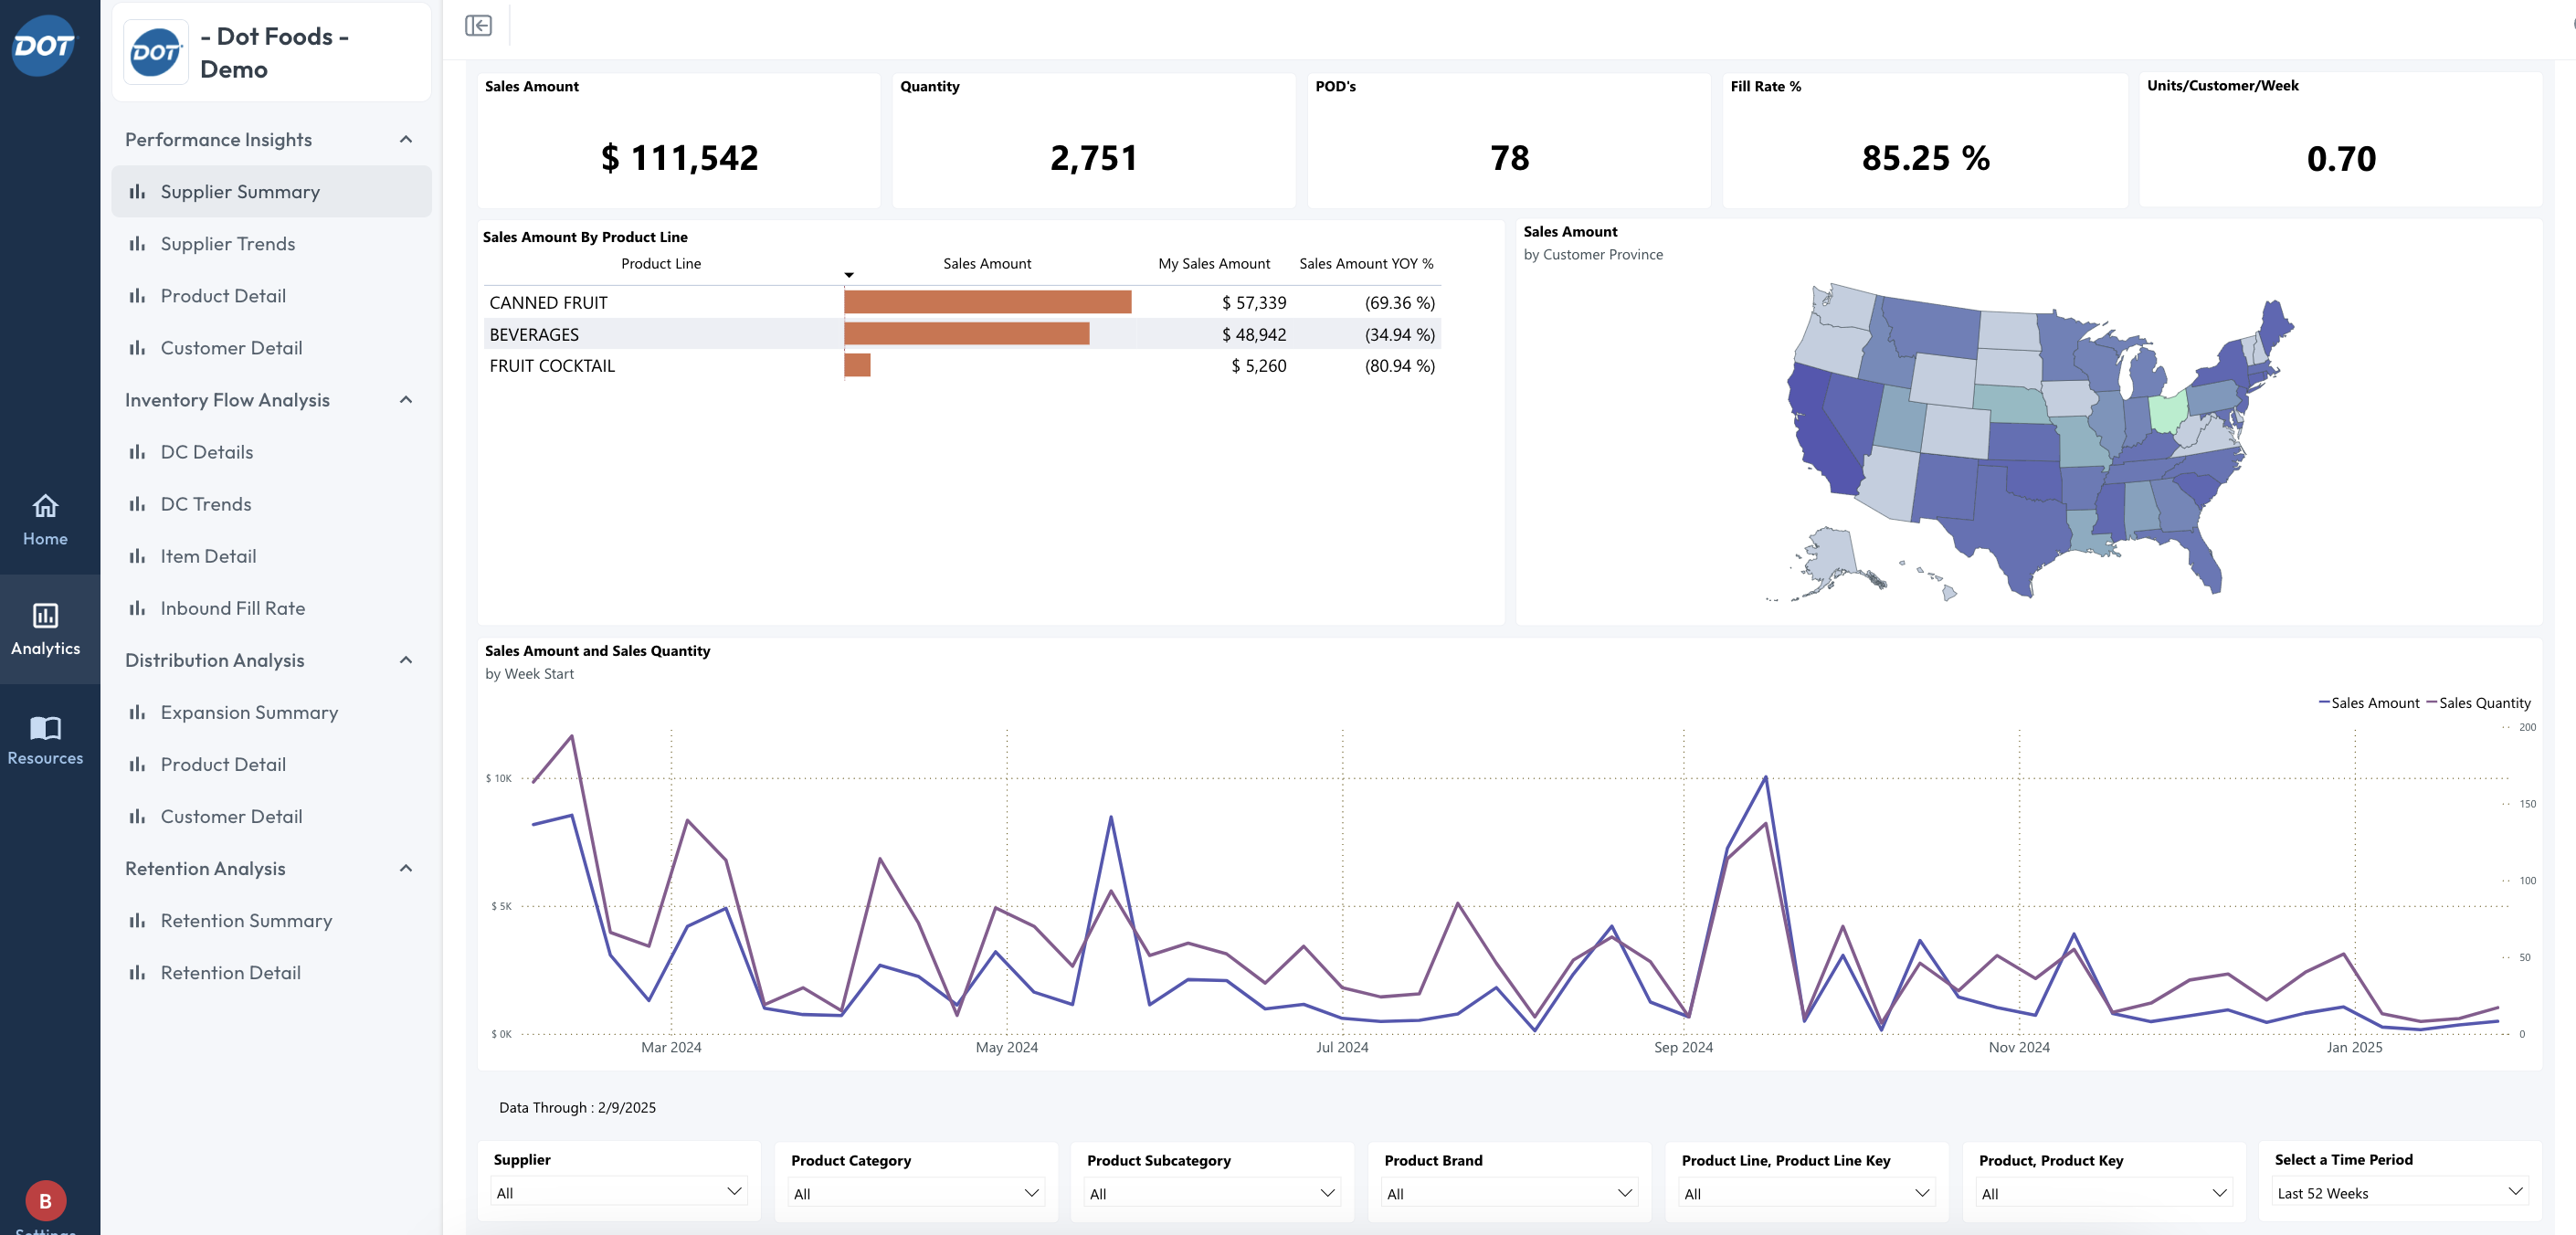
Task: Click the sort arrow under Product Line header
Action: click(x=849, y=275)
